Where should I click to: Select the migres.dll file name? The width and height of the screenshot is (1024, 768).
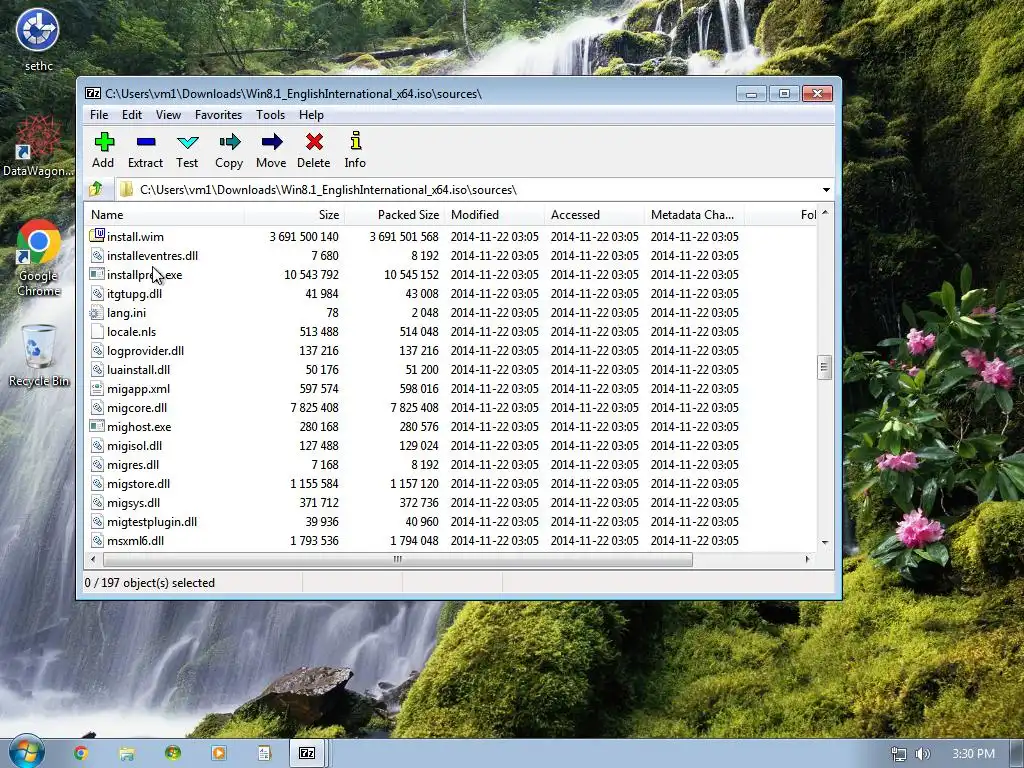pos(133,464)
